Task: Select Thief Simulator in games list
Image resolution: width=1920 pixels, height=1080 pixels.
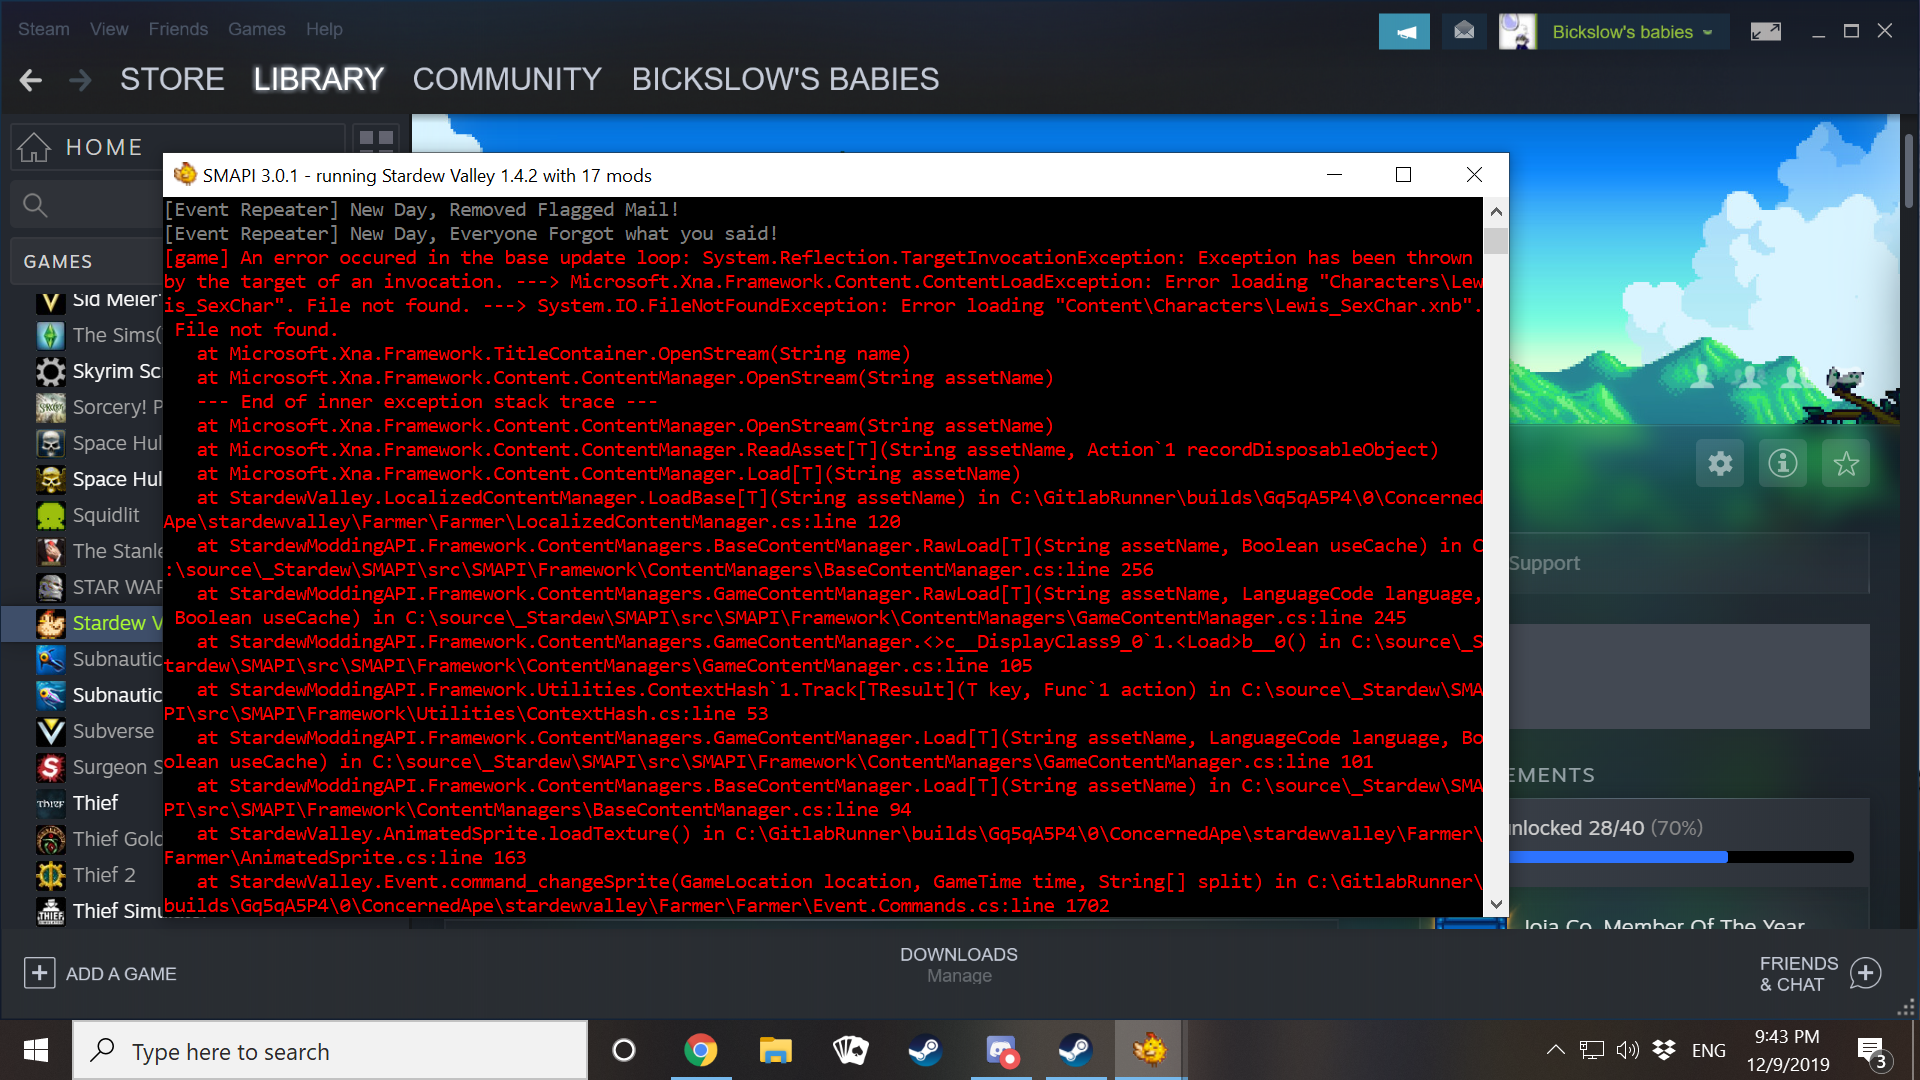Action: [x=82, y=912]
